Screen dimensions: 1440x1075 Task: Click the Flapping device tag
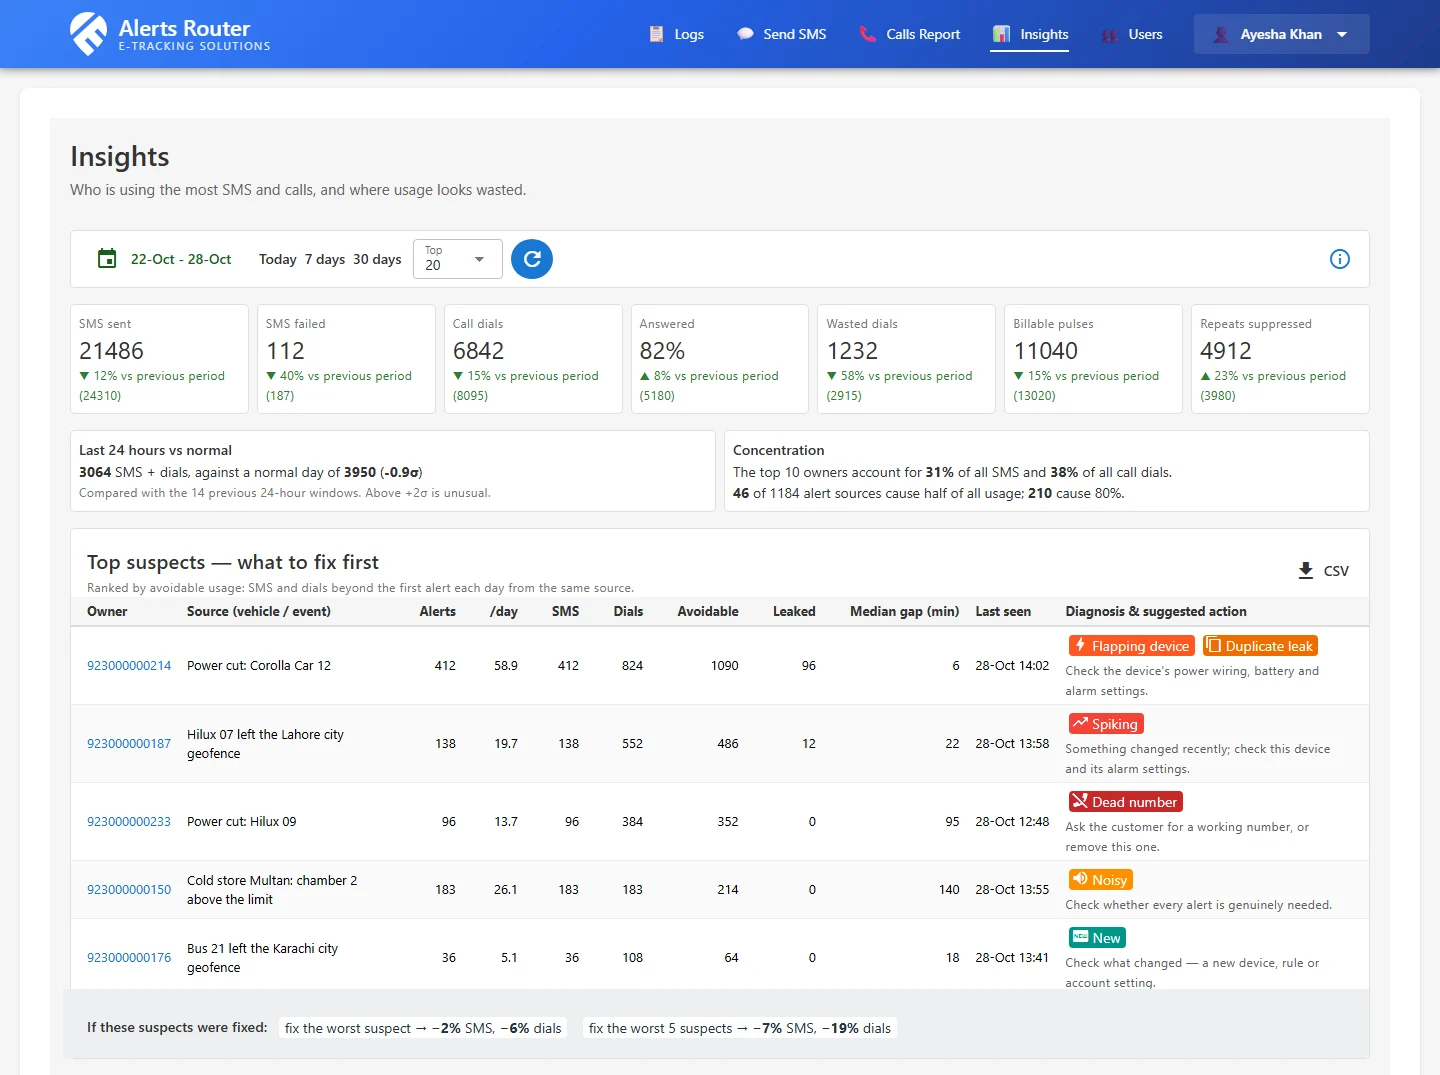point(1132,646)
